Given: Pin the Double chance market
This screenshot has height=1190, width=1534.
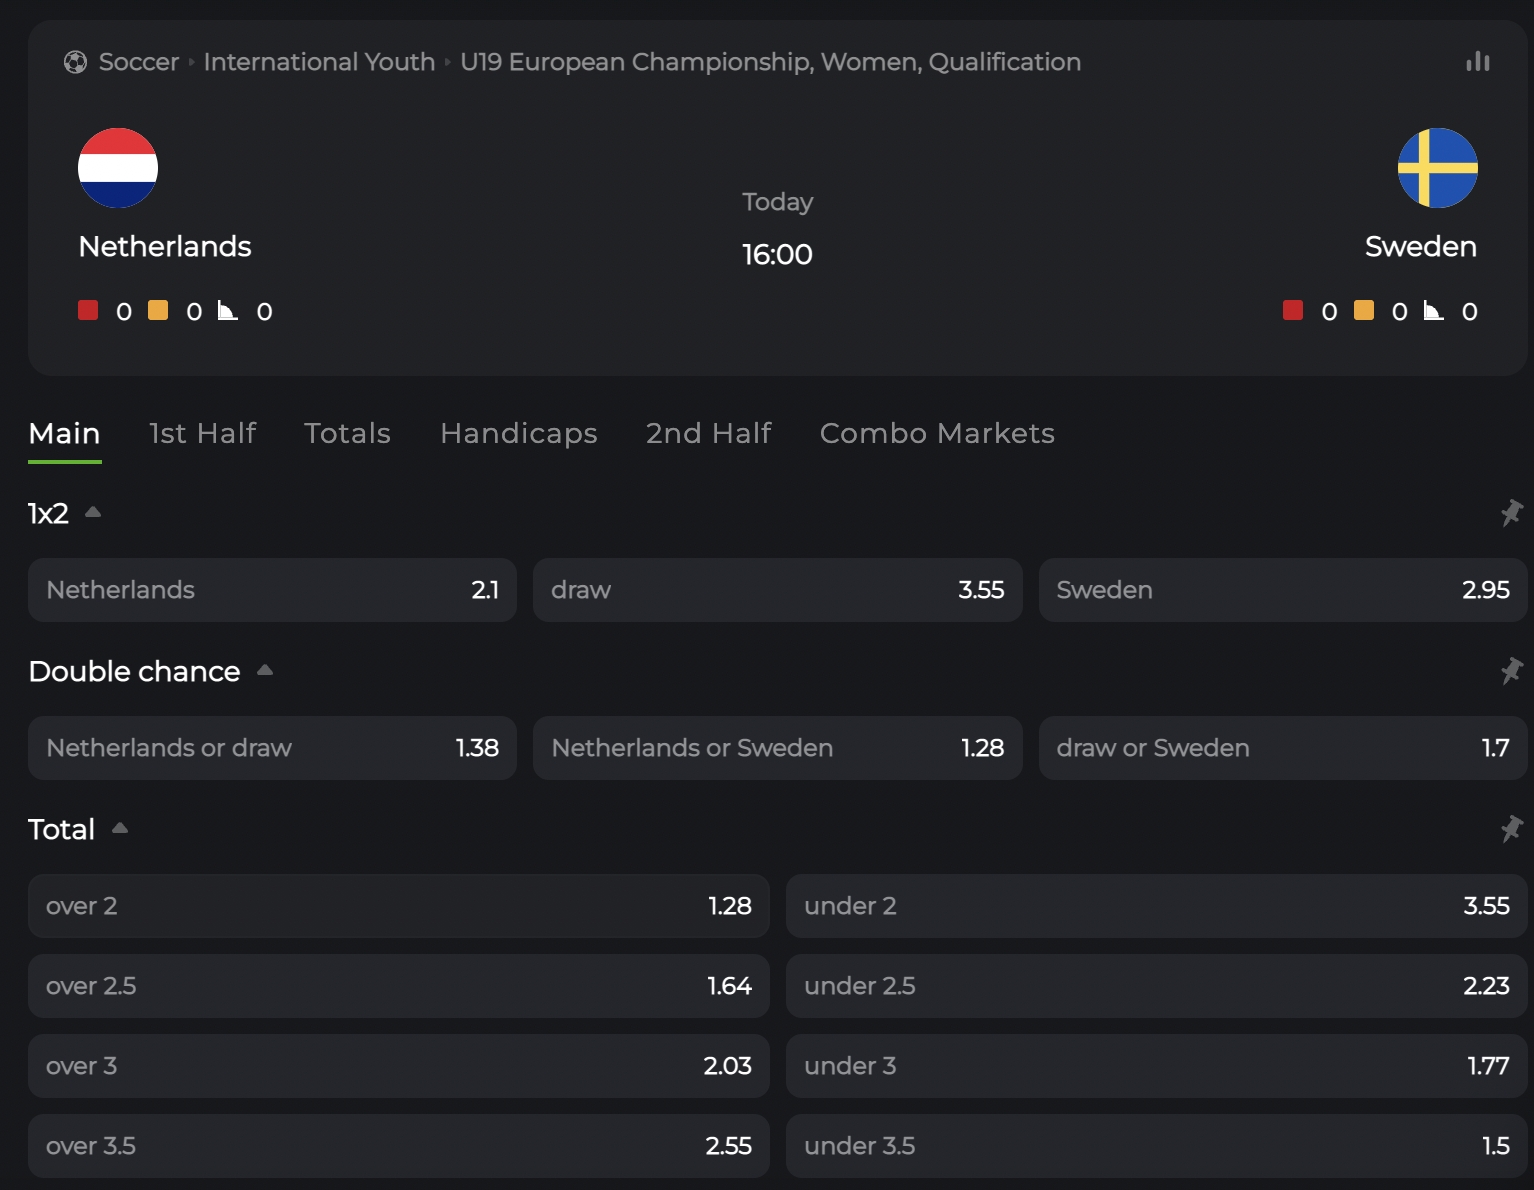Looking at the screenshot, I should point(1511,671).
